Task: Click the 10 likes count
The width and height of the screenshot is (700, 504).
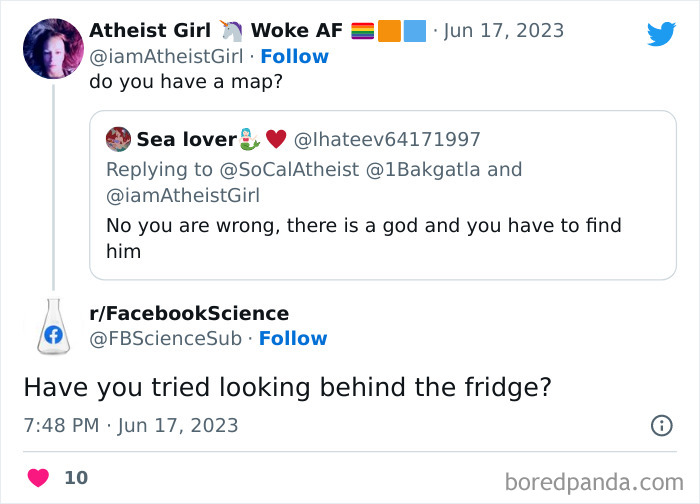Action: 76,478
